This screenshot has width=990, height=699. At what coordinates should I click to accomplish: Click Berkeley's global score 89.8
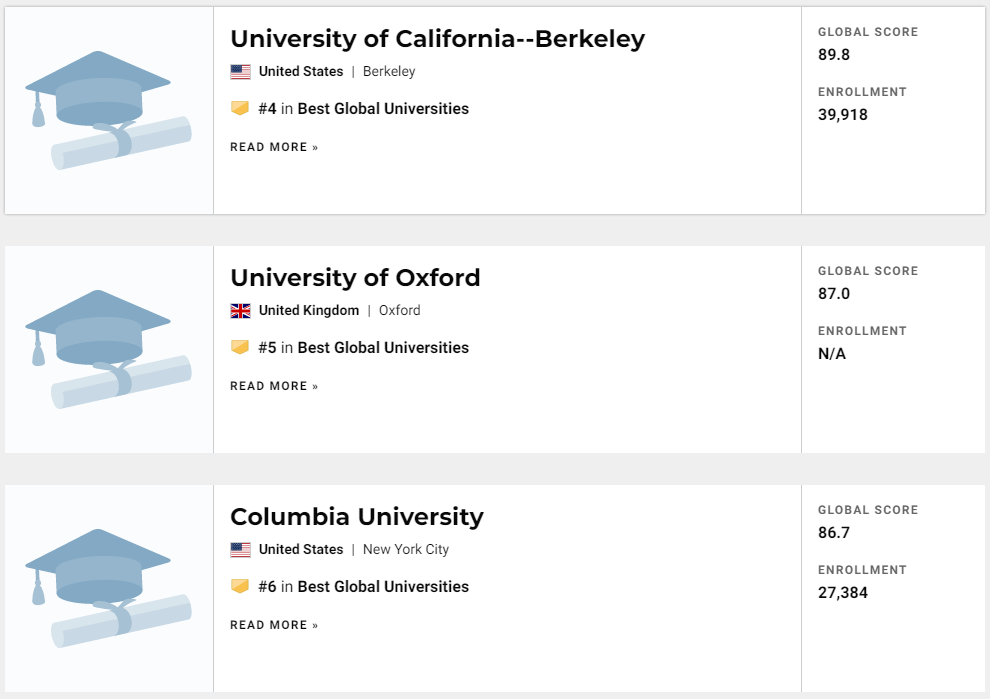pyautogui.click(x=834, y=55)
